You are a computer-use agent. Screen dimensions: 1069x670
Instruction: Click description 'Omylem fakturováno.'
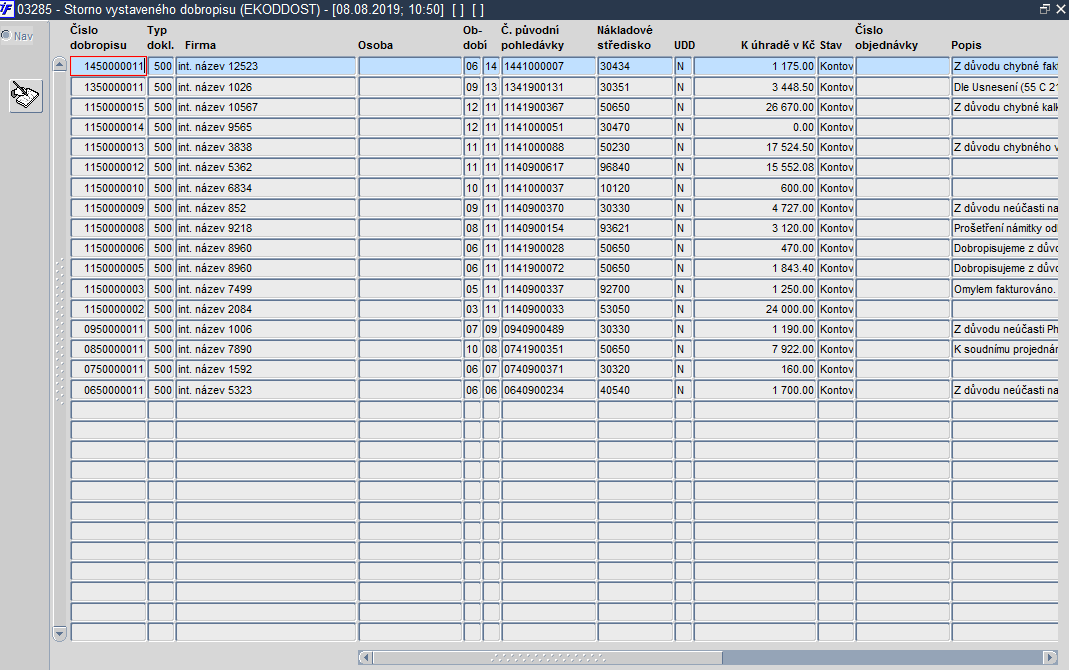(x=1005, y=289)
